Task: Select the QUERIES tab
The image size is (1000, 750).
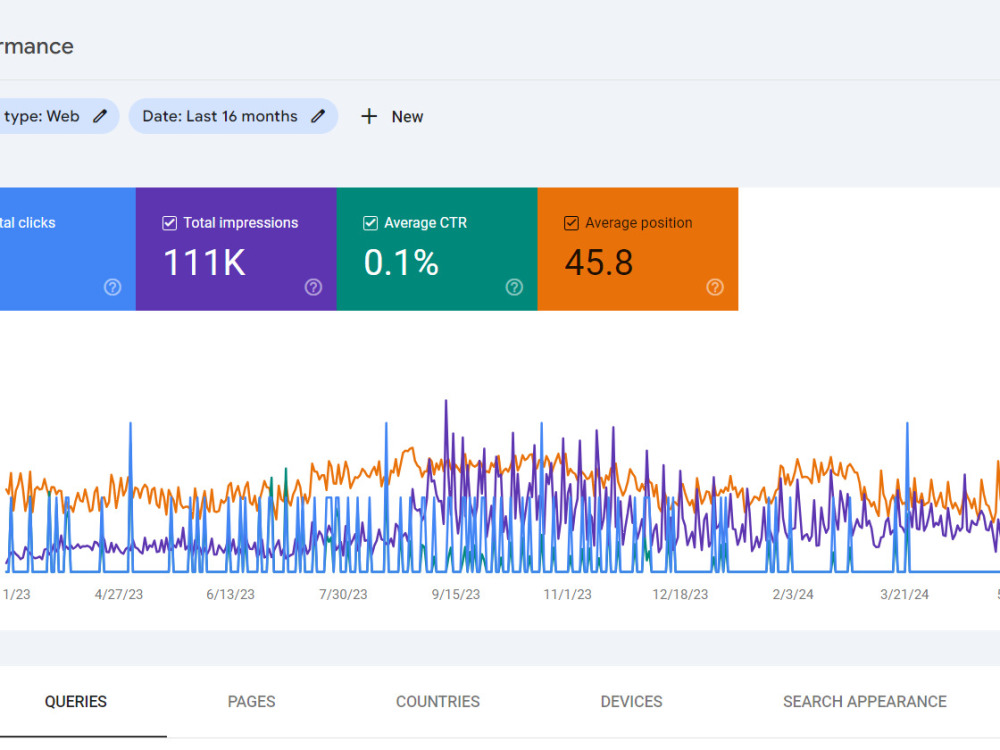Action: pos(76,702)
